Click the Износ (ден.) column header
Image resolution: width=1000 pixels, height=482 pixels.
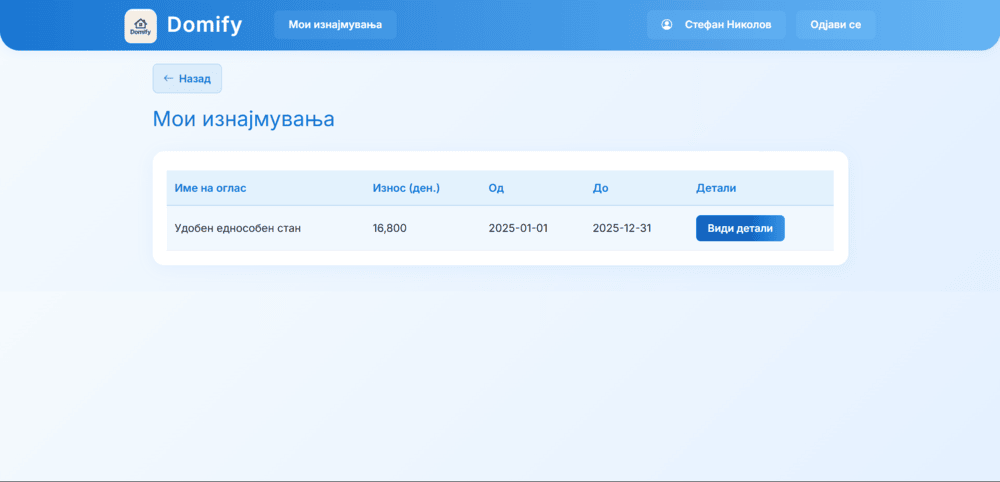point(406,188)
